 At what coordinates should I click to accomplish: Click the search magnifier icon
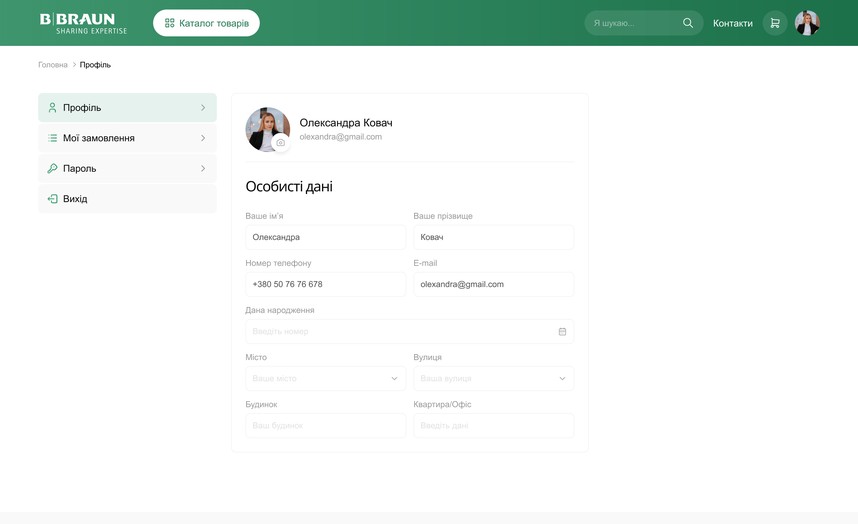[688, 23]
